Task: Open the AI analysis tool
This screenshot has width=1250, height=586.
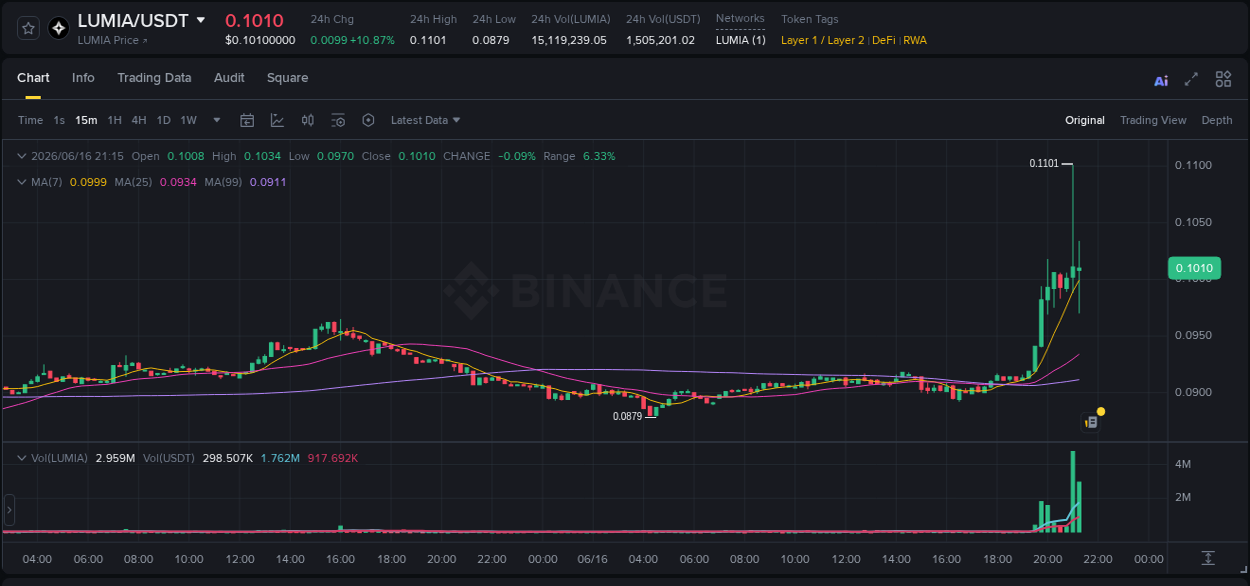Action: (x=1161, y=80)
